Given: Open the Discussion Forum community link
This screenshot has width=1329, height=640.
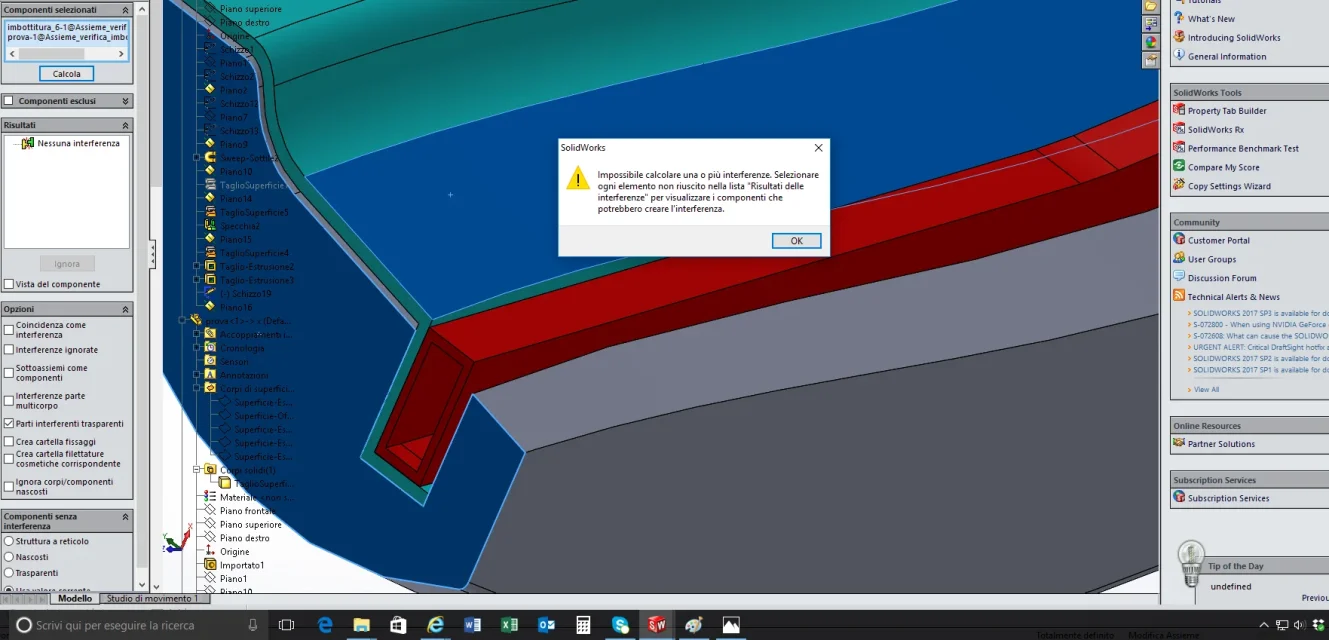Looking at the screenshot, I should (x=1221, y=278).
